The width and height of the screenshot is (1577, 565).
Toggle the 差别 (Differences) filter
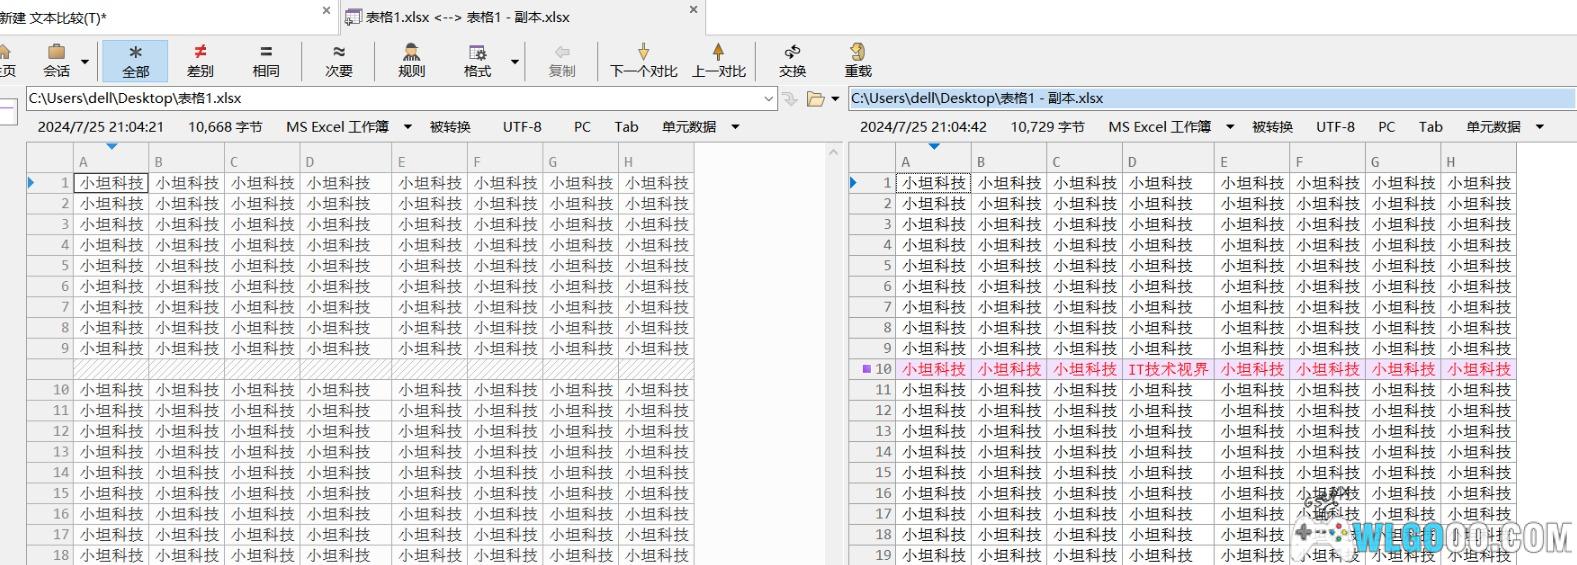pos(200,60)
